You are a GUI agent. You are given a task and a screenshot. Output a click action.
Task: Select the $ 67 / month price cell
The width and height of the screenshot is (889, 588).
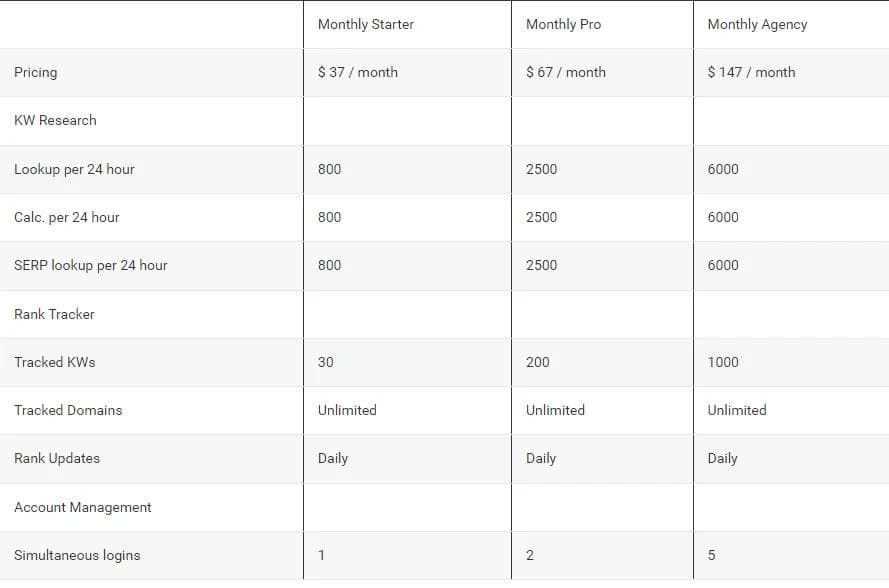tap(565, 72)
